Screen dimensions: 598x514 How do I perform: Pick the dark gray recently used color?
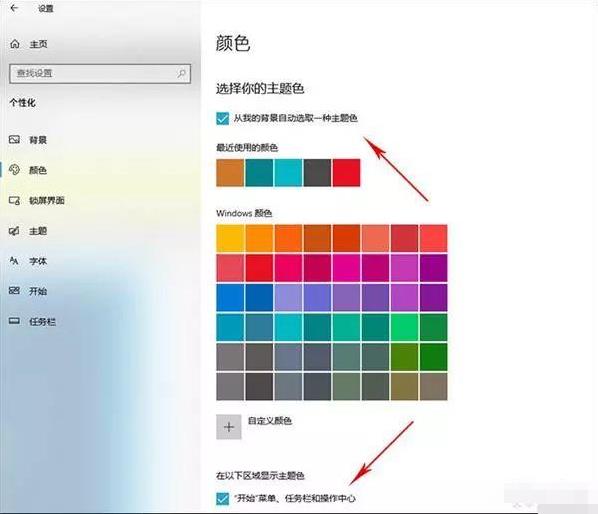point(317,173)
